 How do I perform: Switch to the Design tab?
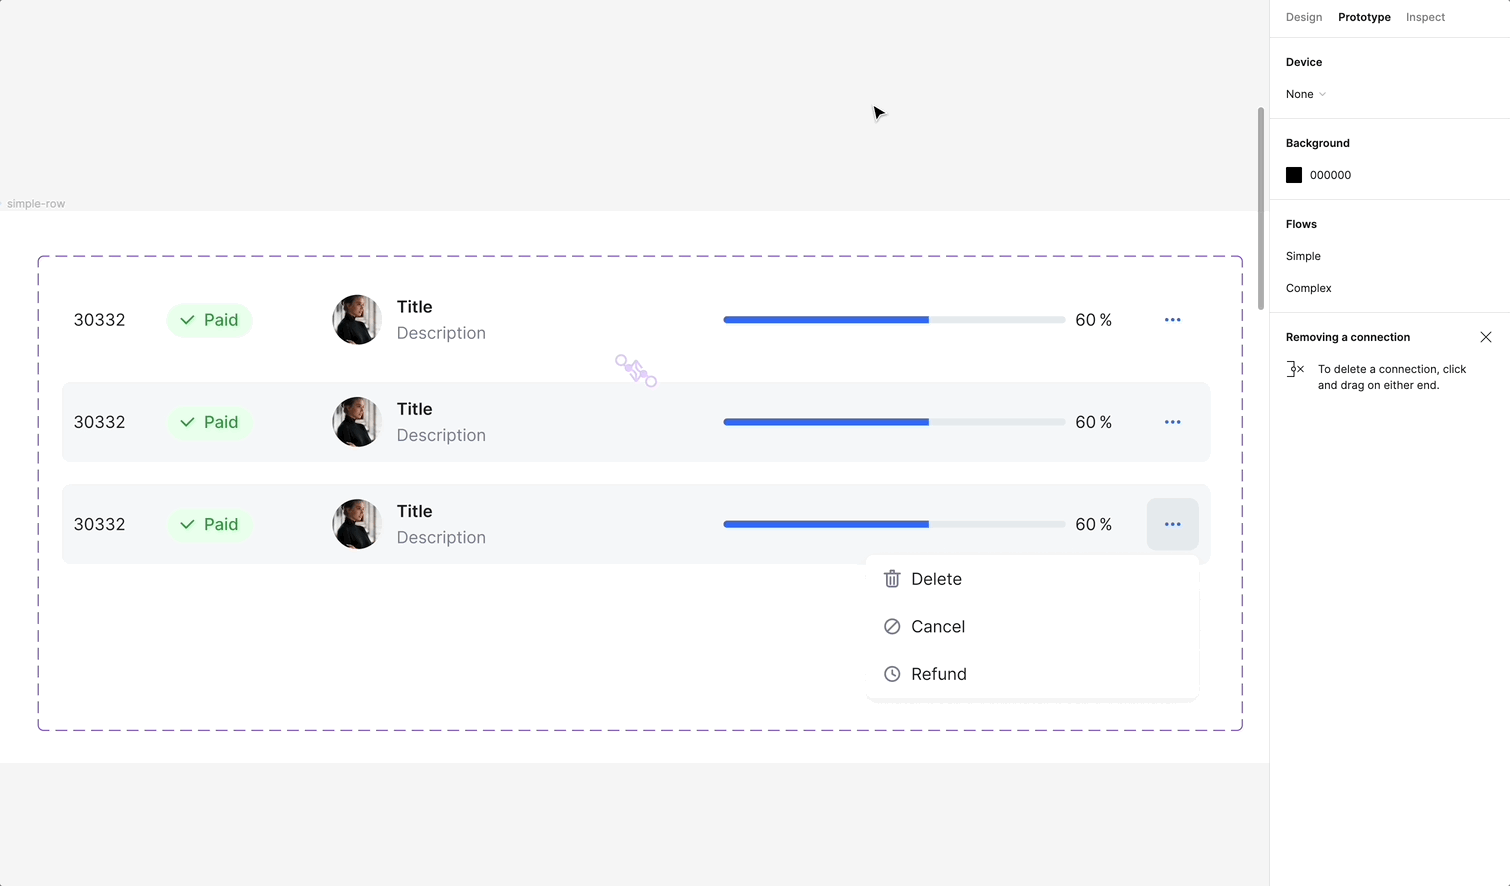(1303, 17)
